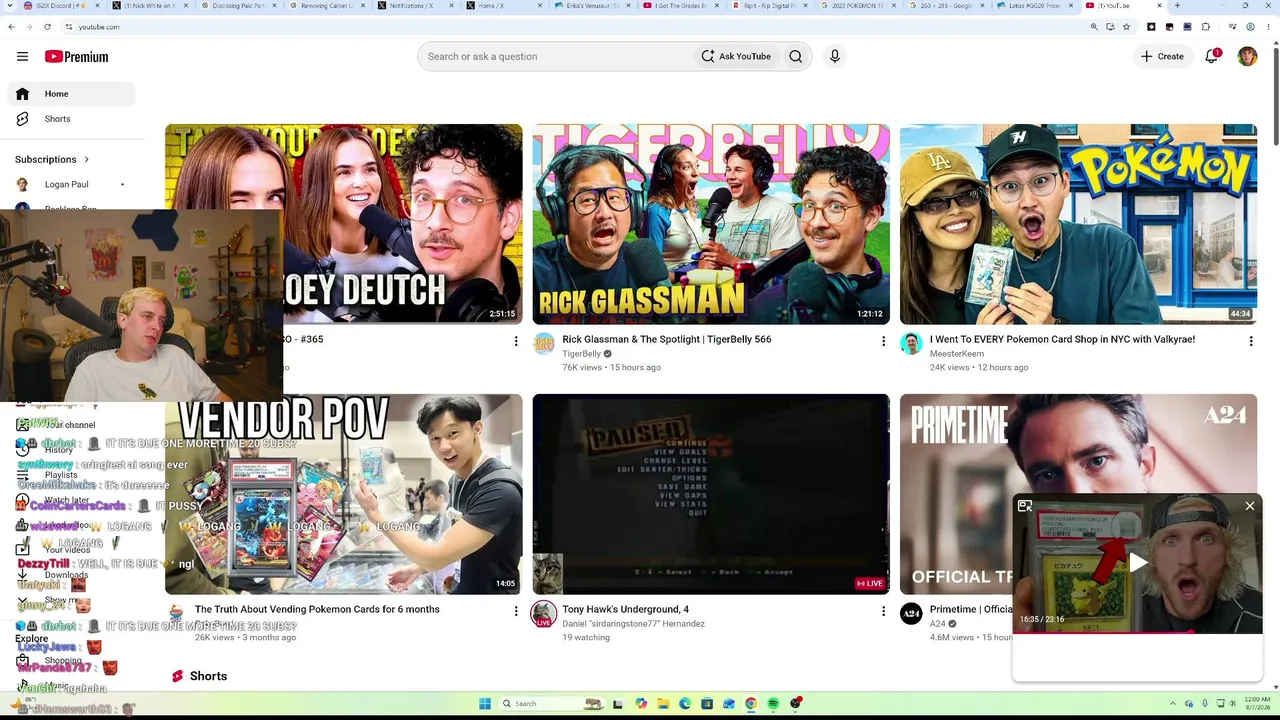
Task: Open Rick Glassman & The Spotlight video title
Action: click(667, 339)
